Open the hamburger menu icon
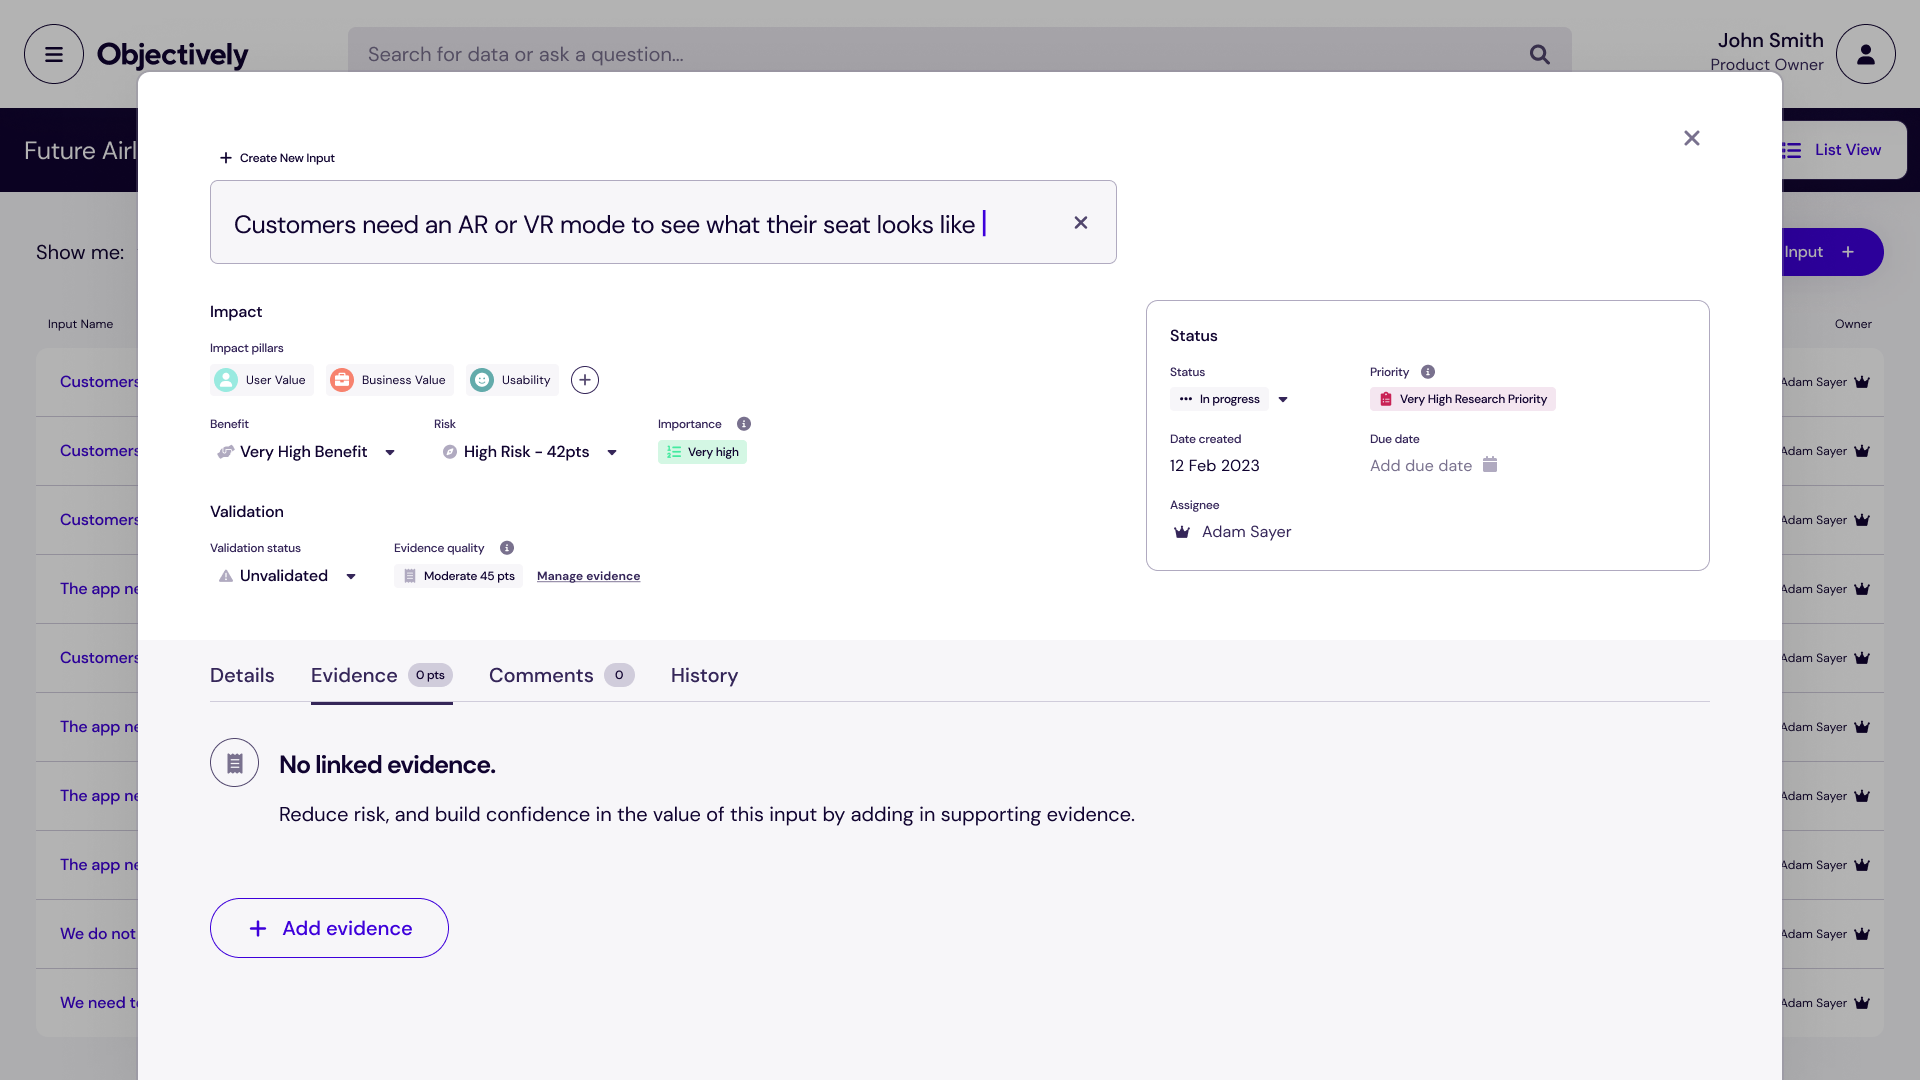 coord(54,54)
